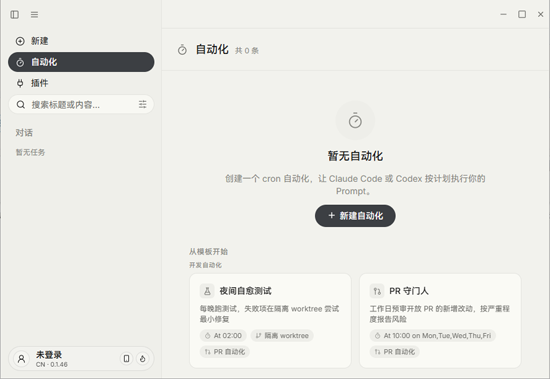550x379 pixels.
Task: Click the 新建 plus-circle icon
Action: [20, 41]
